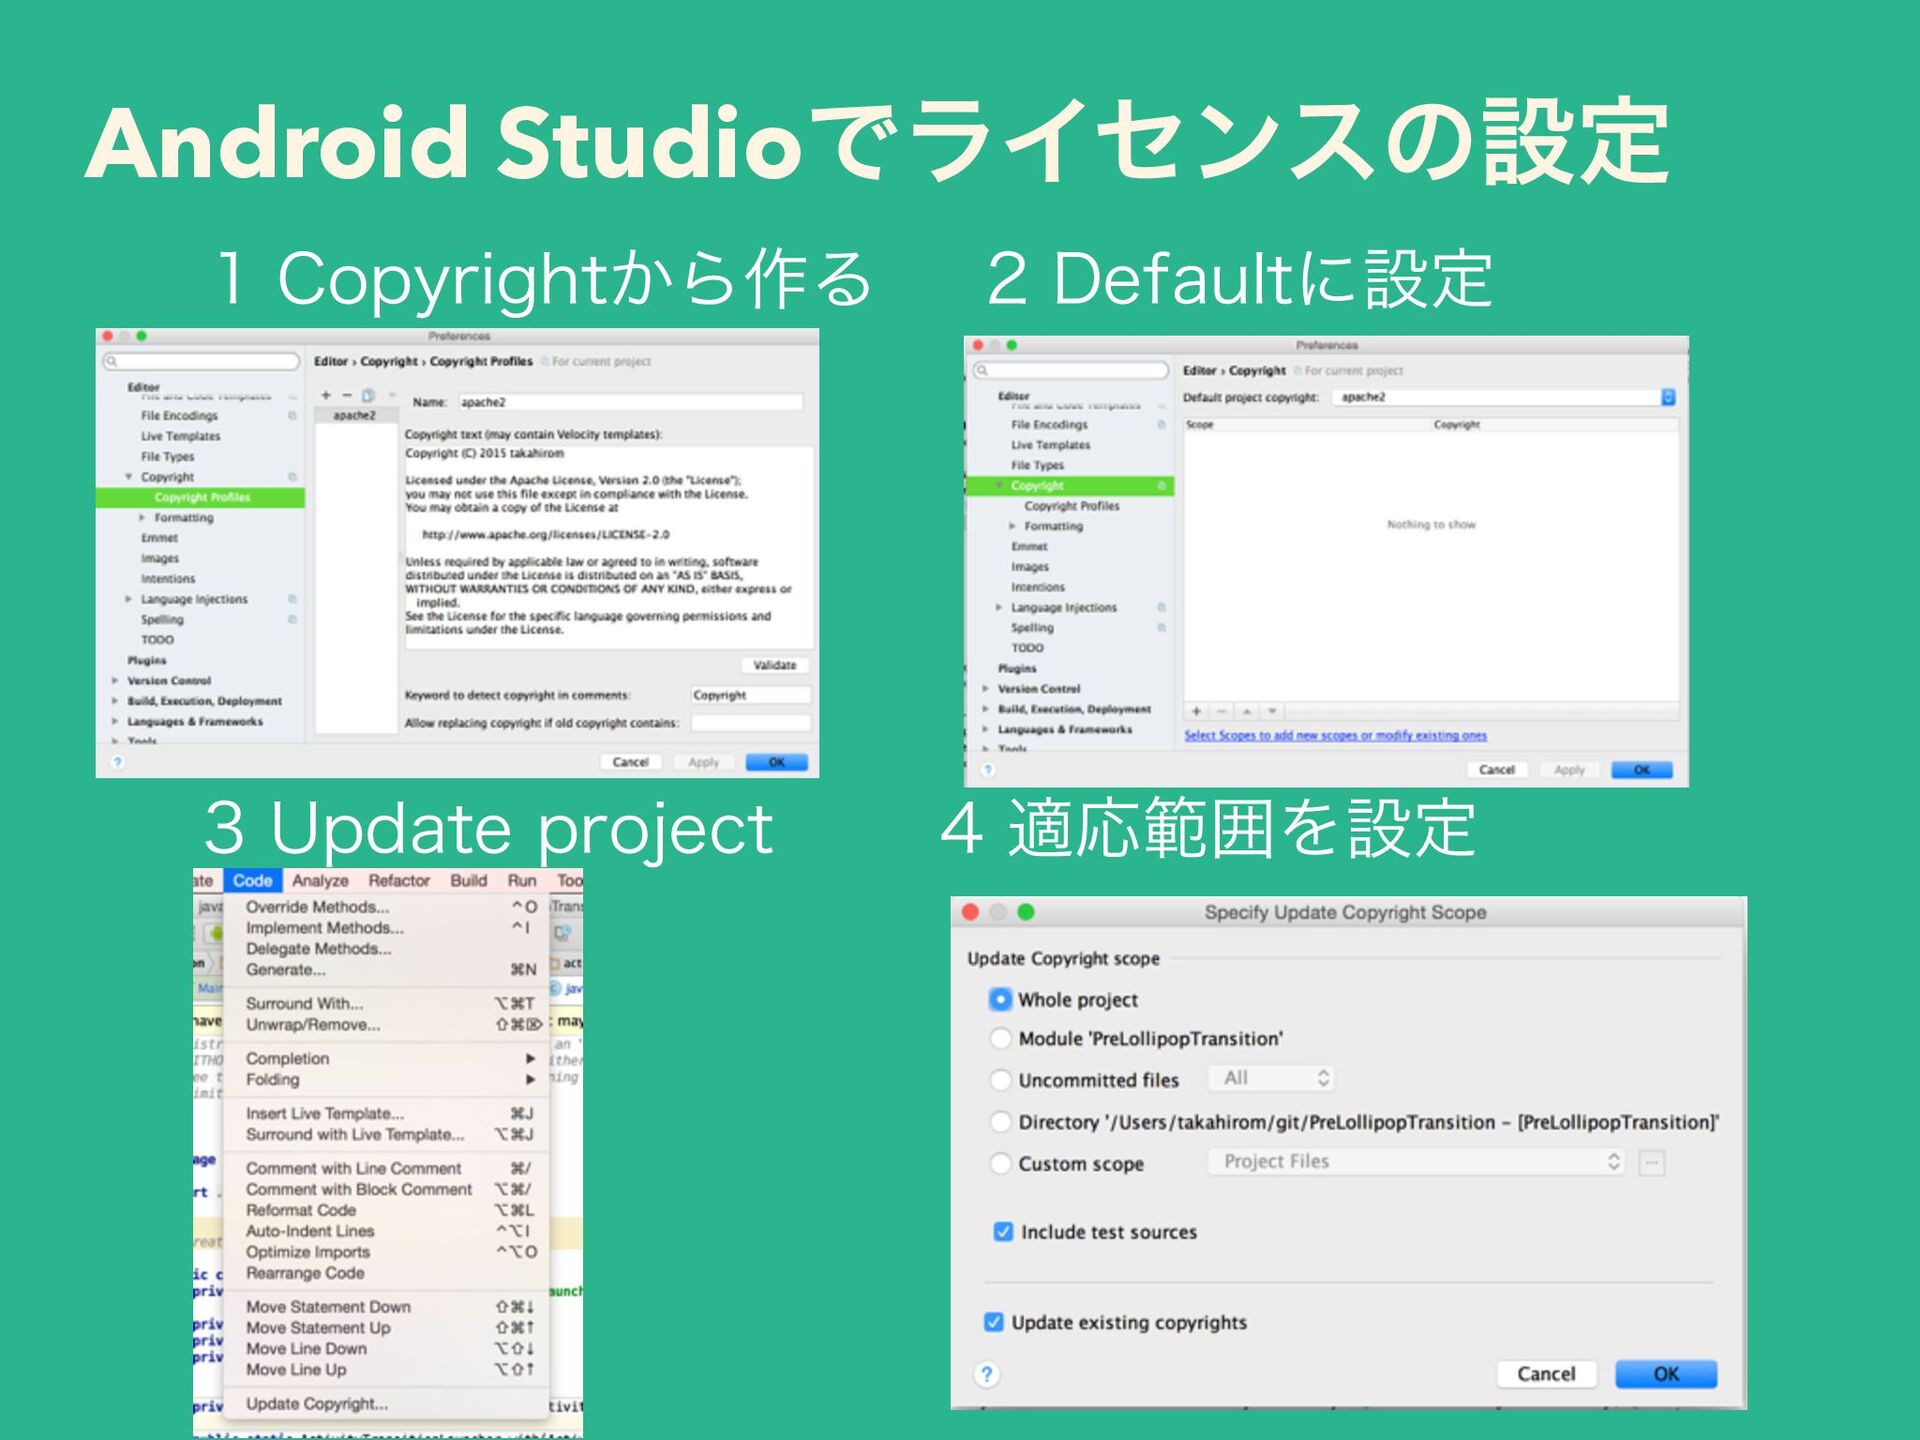Image resolution: width=1920 pixels, height=1440 pixels.
Task: Move scope up with up-arrow icon under Scope table
Action: tap(1246, 711)
